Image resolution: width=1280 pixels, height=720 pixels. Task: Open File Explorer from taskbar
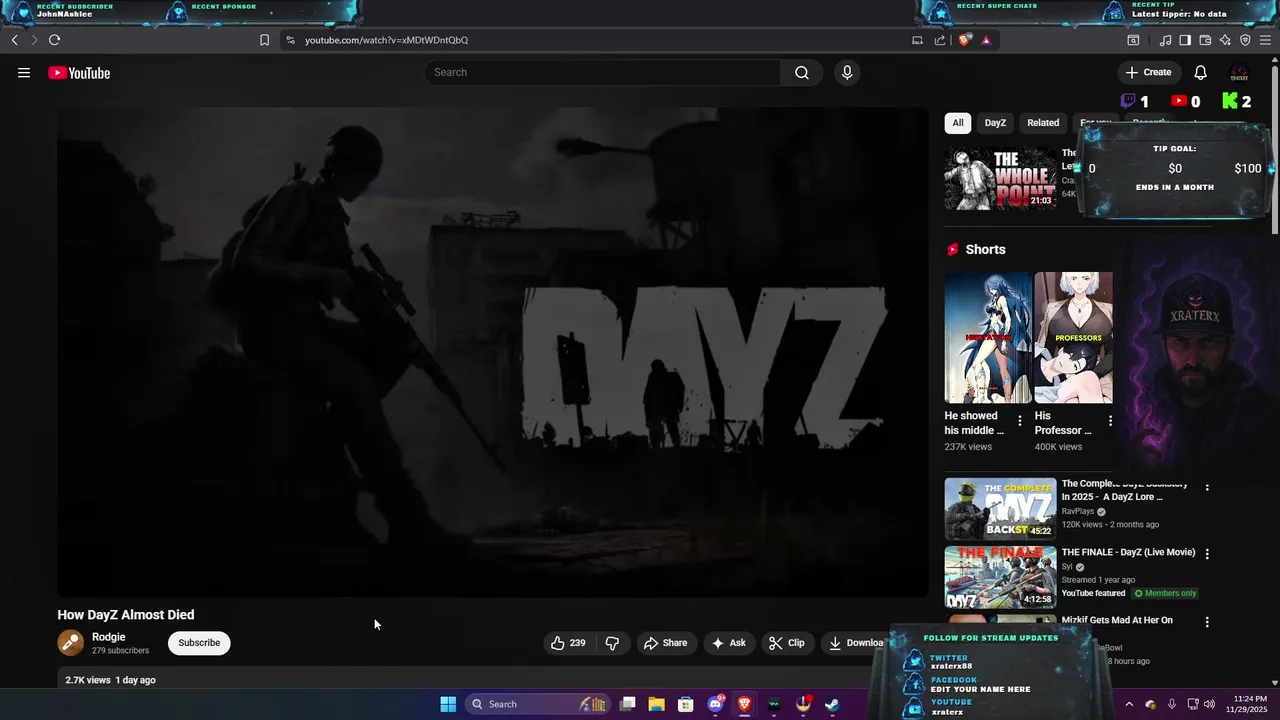(x=657, y=704)
